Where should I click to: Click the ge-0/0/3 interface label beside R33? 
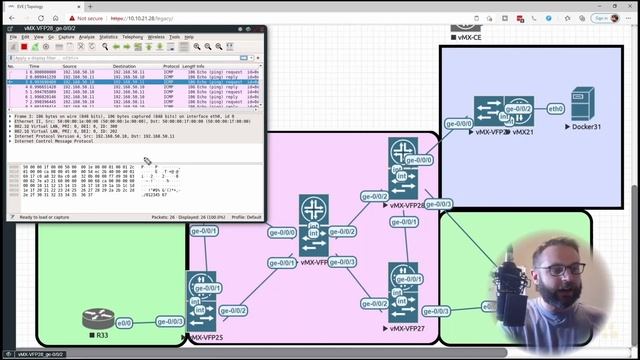click(170, 322)
